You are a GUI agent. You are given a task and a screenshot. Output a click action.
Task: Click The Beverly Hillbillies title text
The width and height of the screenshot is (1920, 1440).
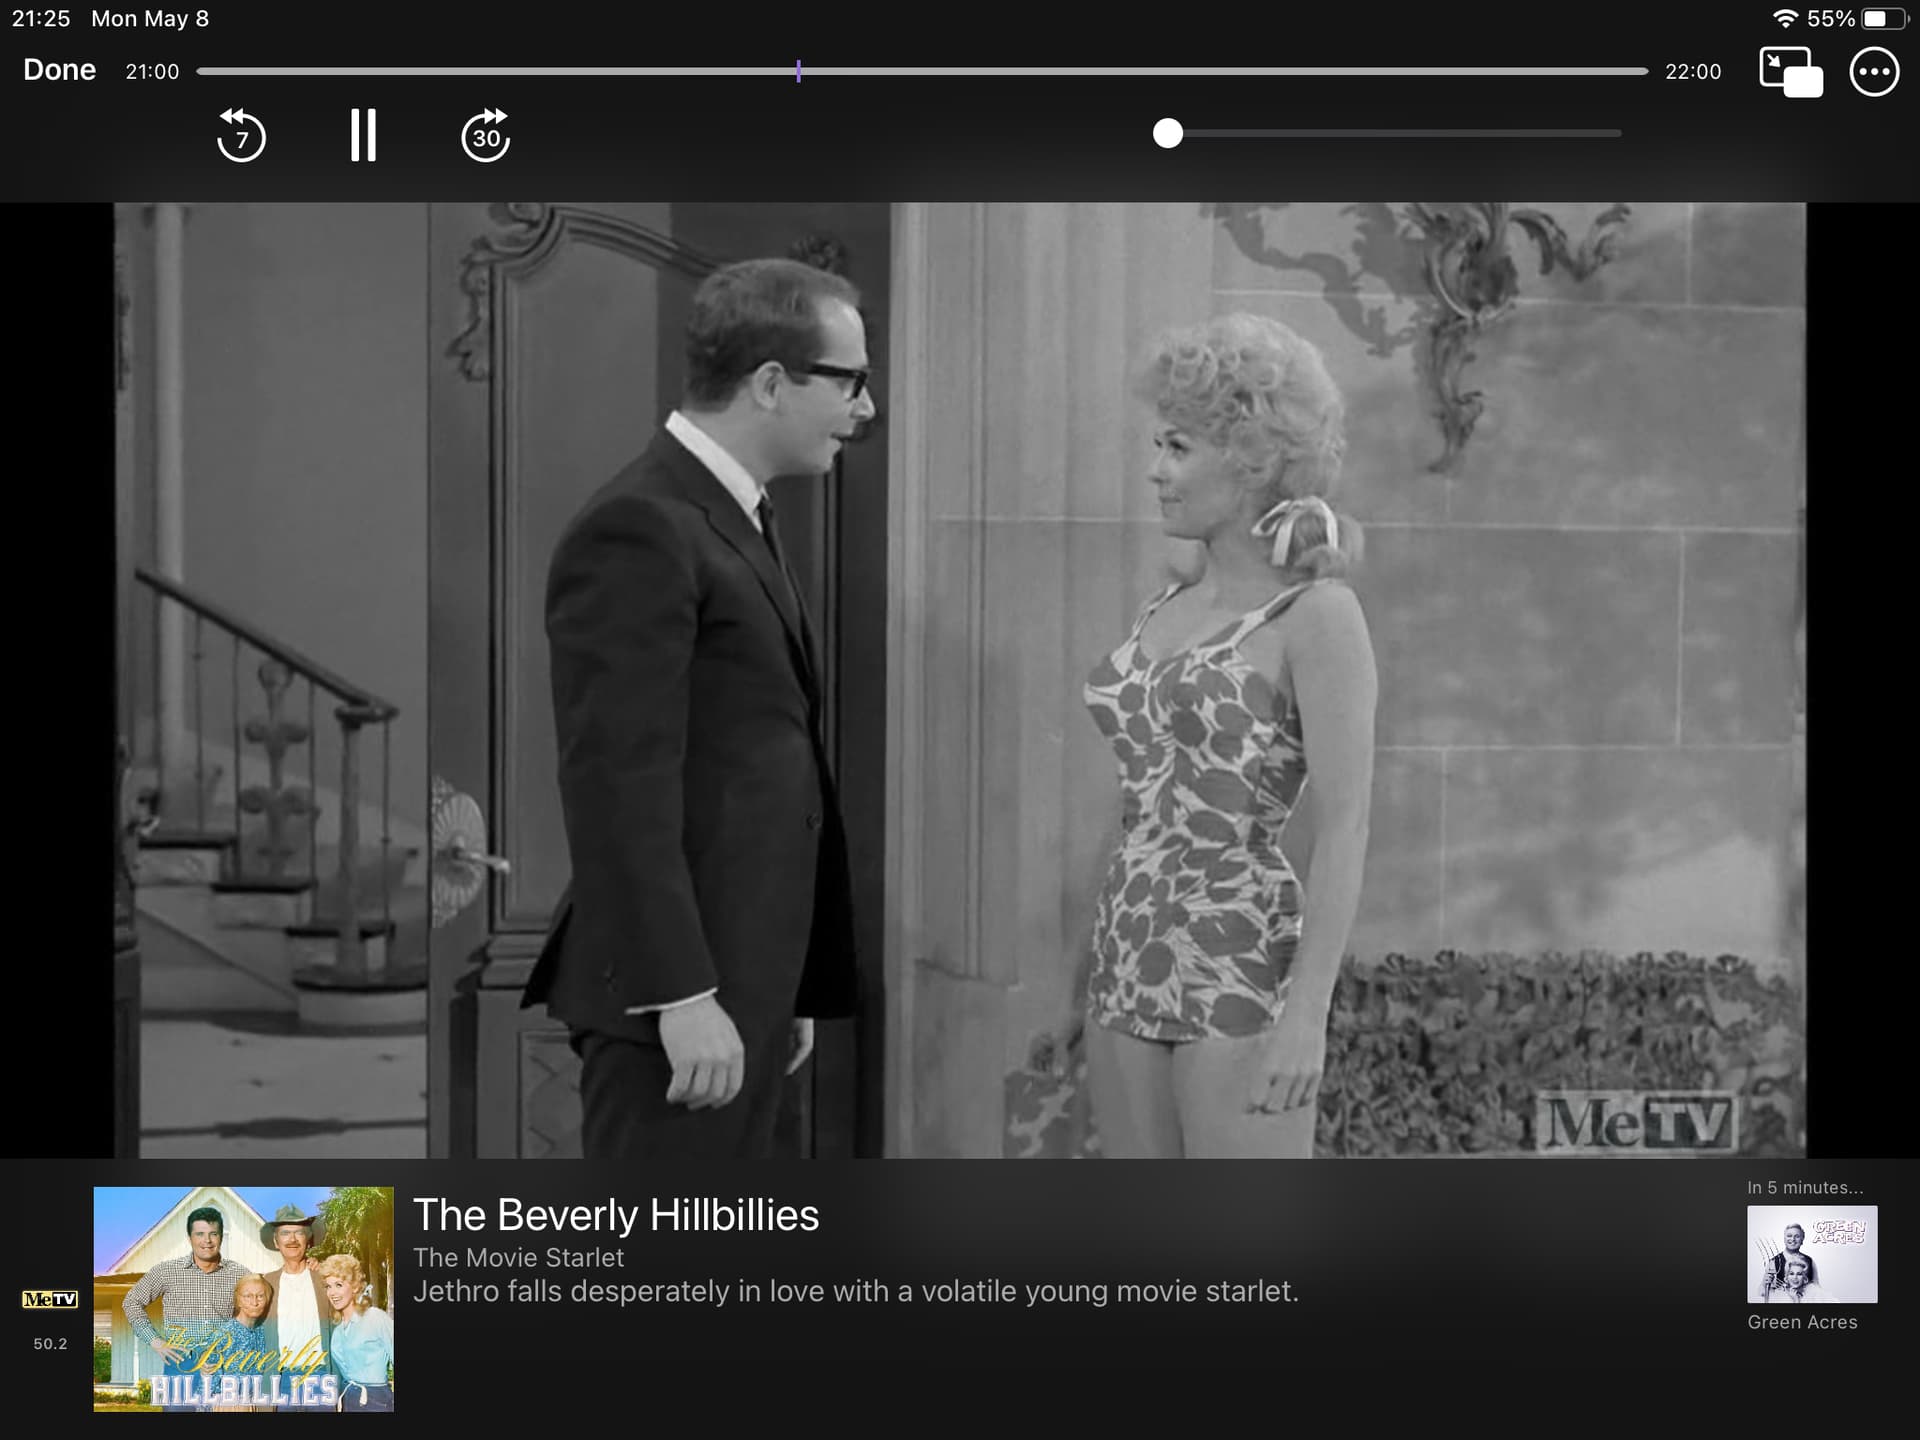[616, 1215]
